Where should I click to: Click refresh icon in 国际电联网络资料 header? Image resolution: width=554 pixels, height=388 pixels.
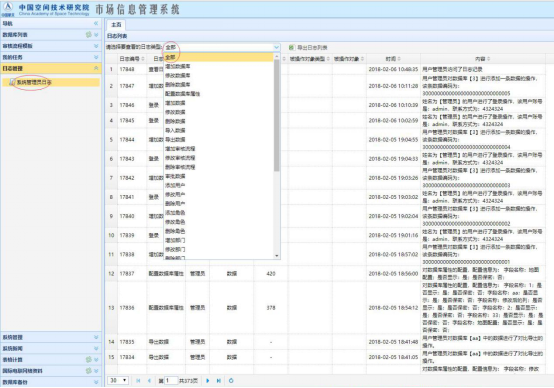tap(89, 371)
